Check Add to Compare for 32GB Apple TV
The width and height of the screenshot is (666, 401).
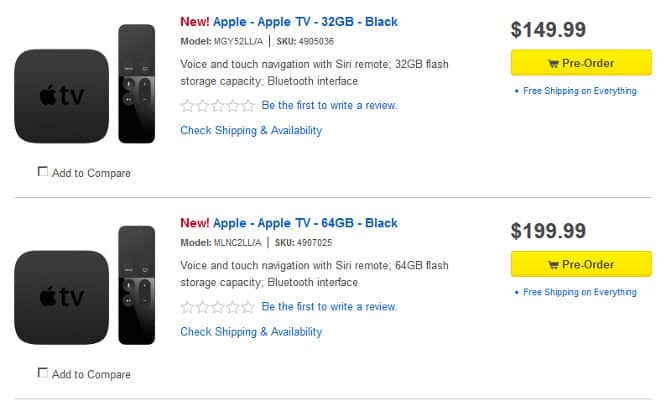(42, 172)
